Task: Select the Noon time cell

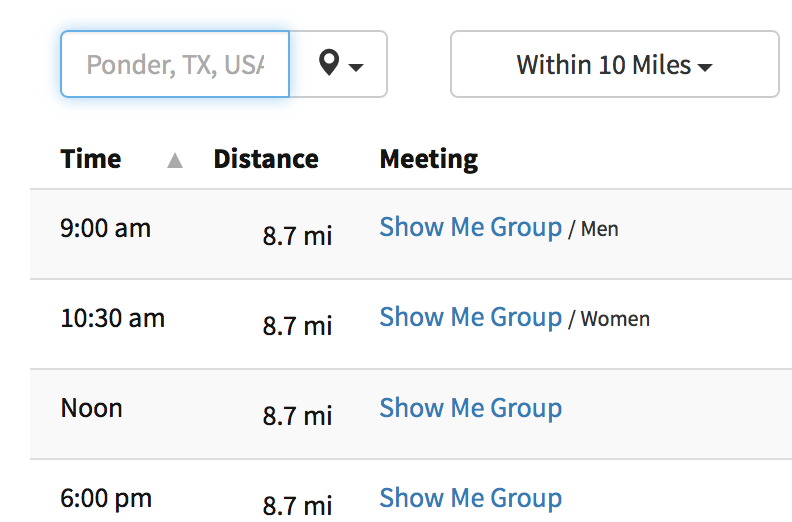Action: click(x=92, y=408)
